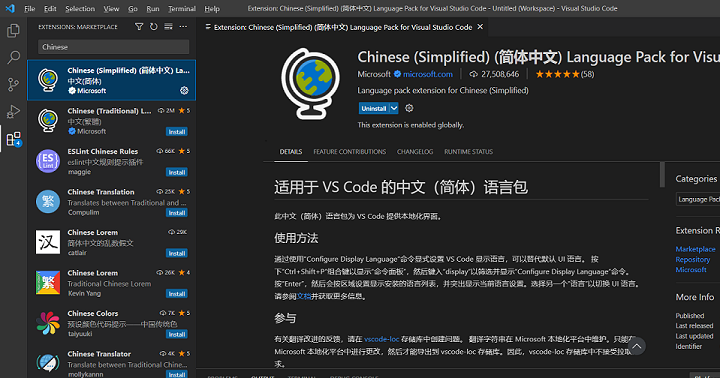Click the Microsoft publisher name in header
Screen dimensions: 720x378
pos(374,74)
